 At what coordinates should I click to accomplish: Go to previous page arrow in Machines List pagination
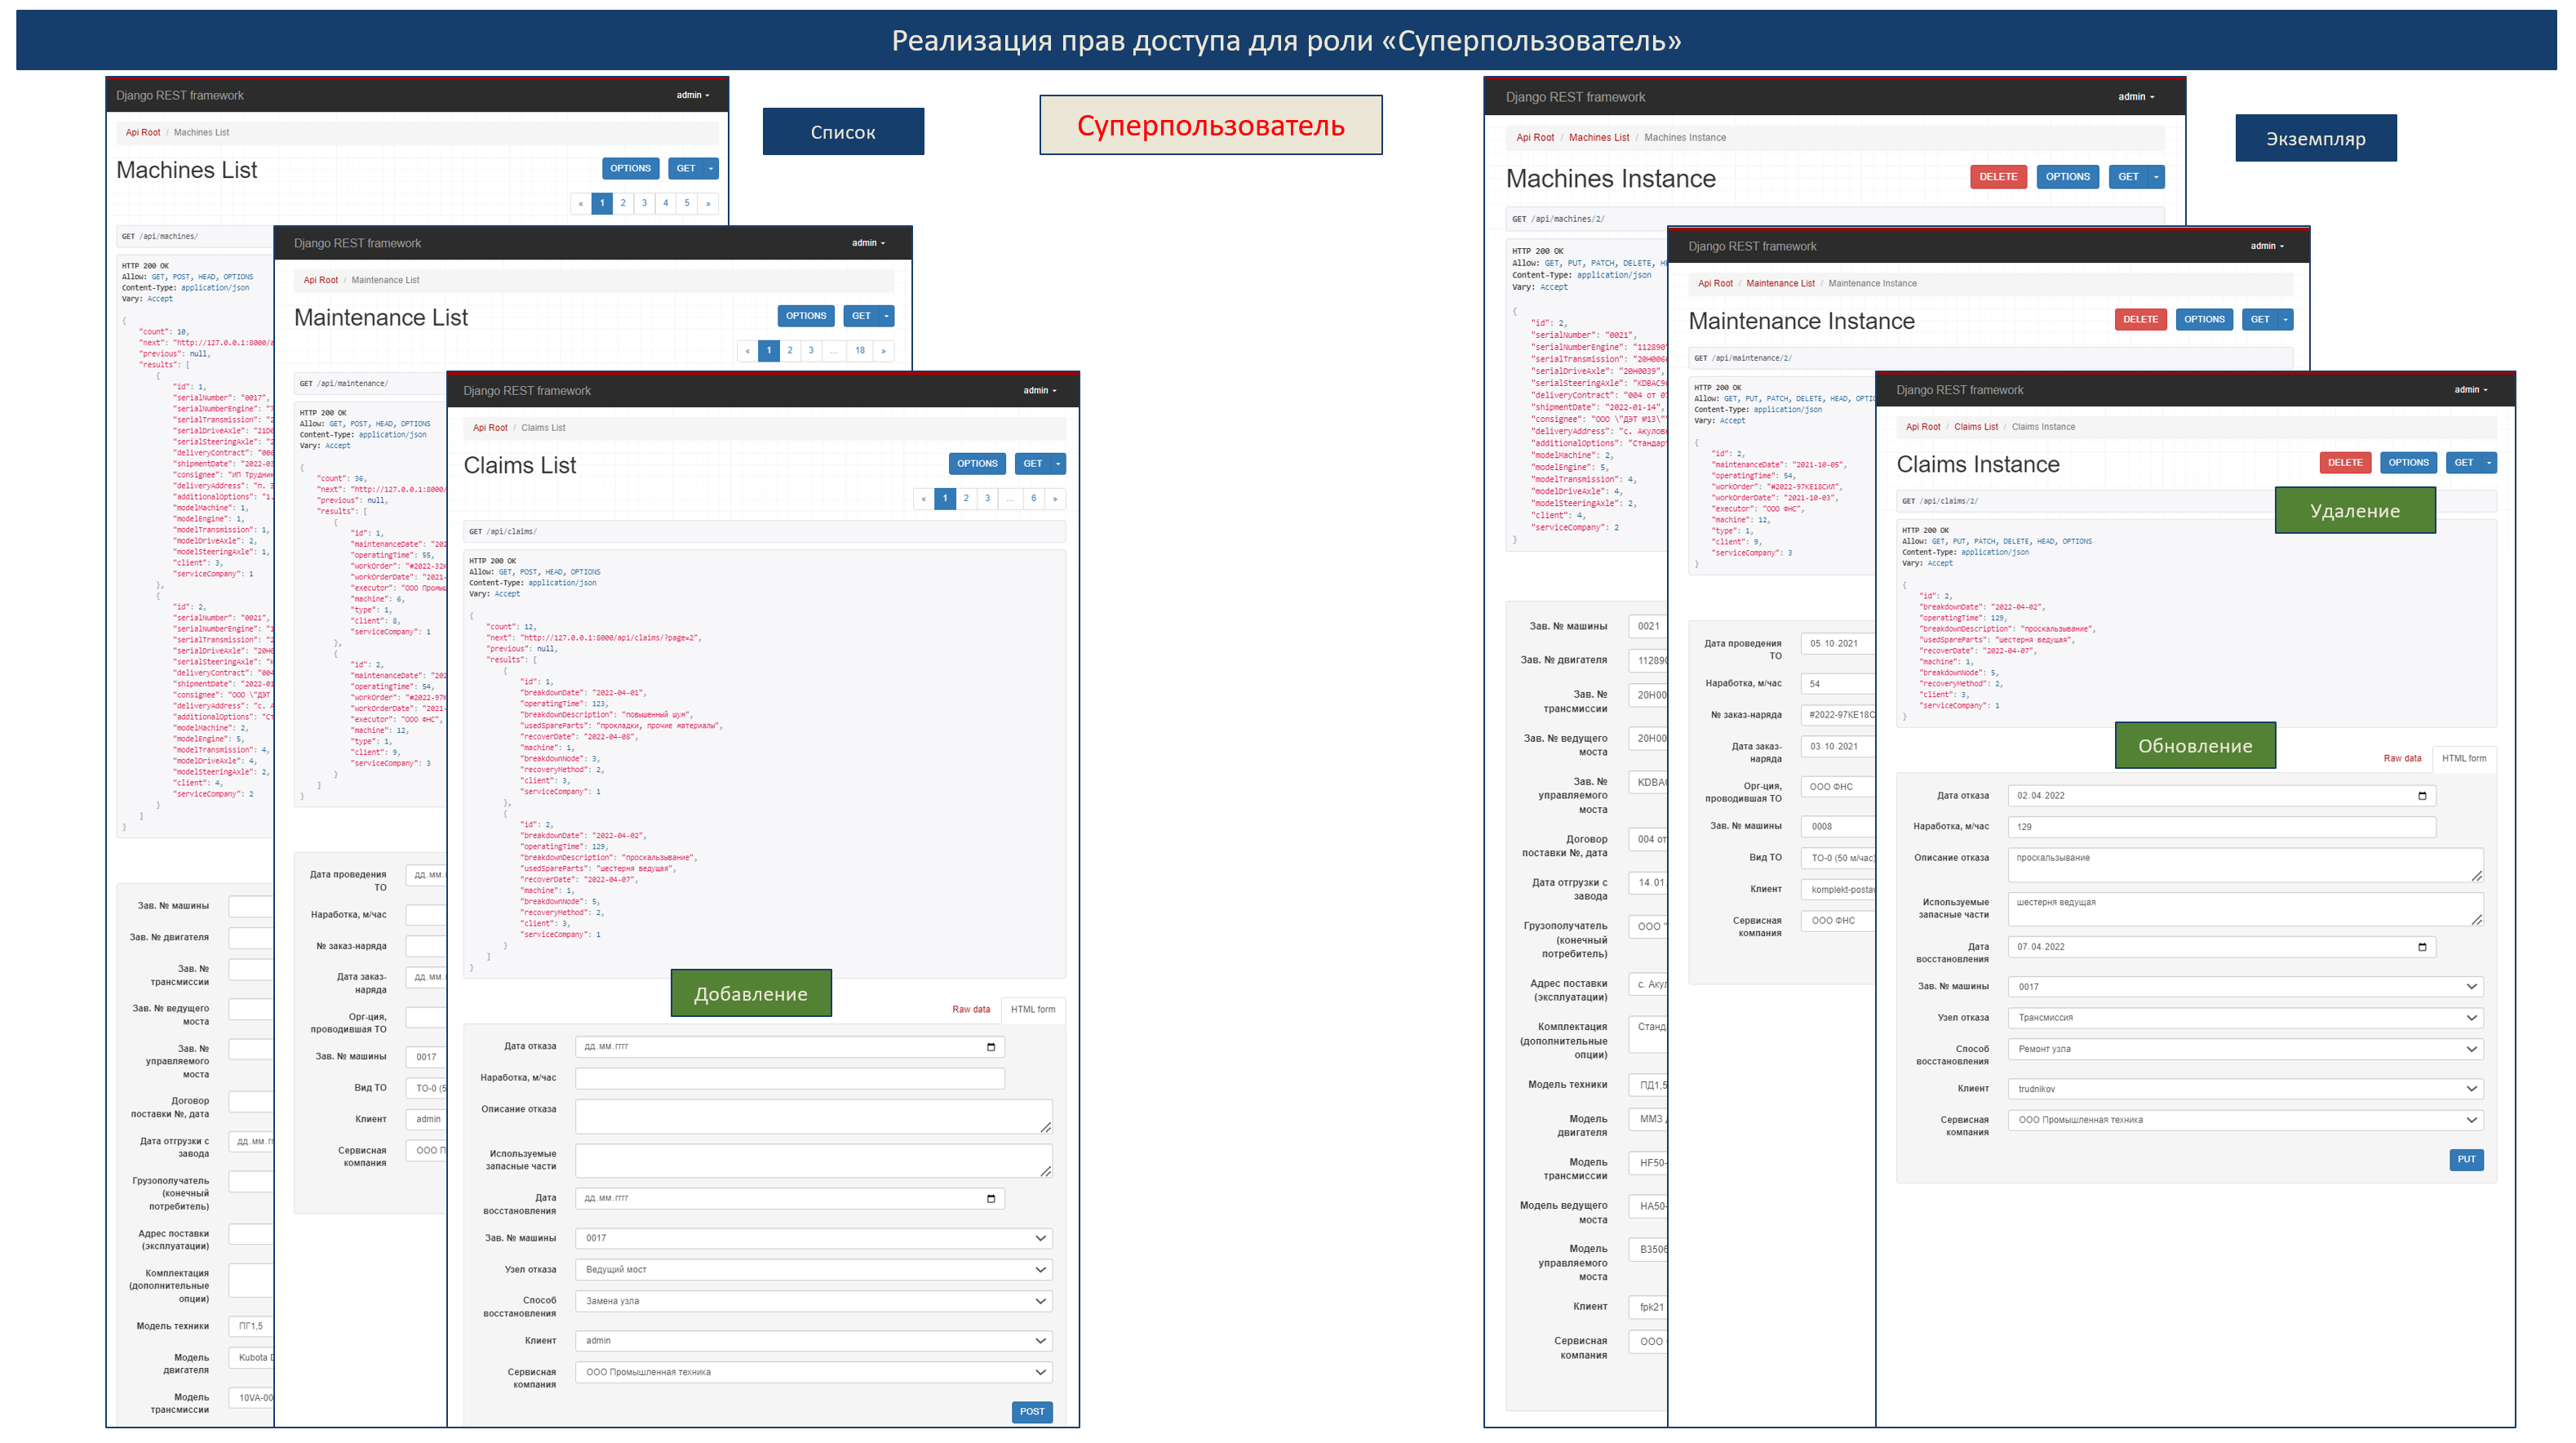tap(581, 203)
